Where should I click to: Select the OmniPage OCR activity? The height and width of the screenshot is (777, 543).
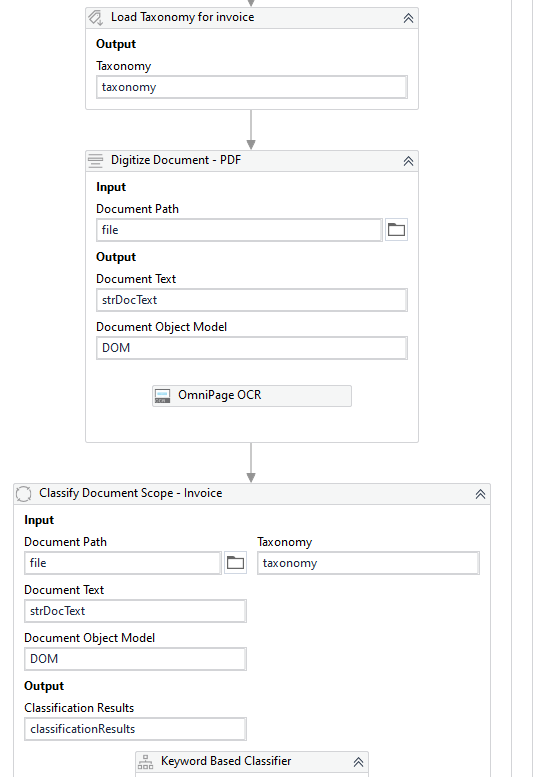pyautogui.click(x=252, y=396)
